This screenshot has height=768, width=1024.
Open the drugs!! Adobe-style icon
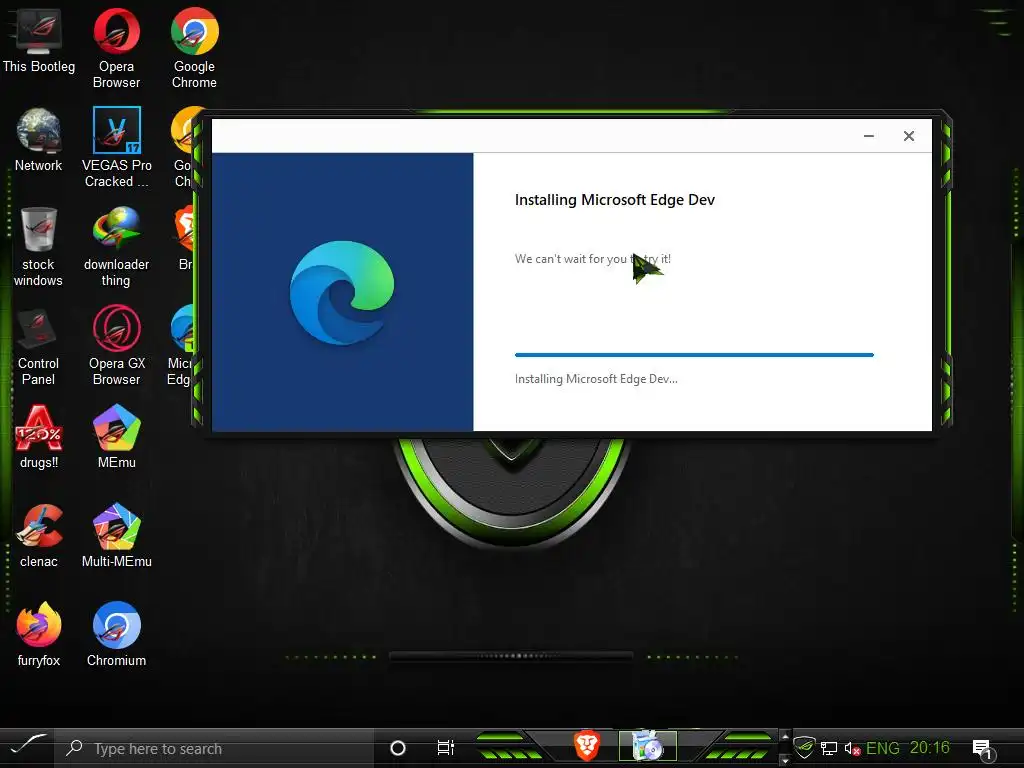click(x=39, y=436)
